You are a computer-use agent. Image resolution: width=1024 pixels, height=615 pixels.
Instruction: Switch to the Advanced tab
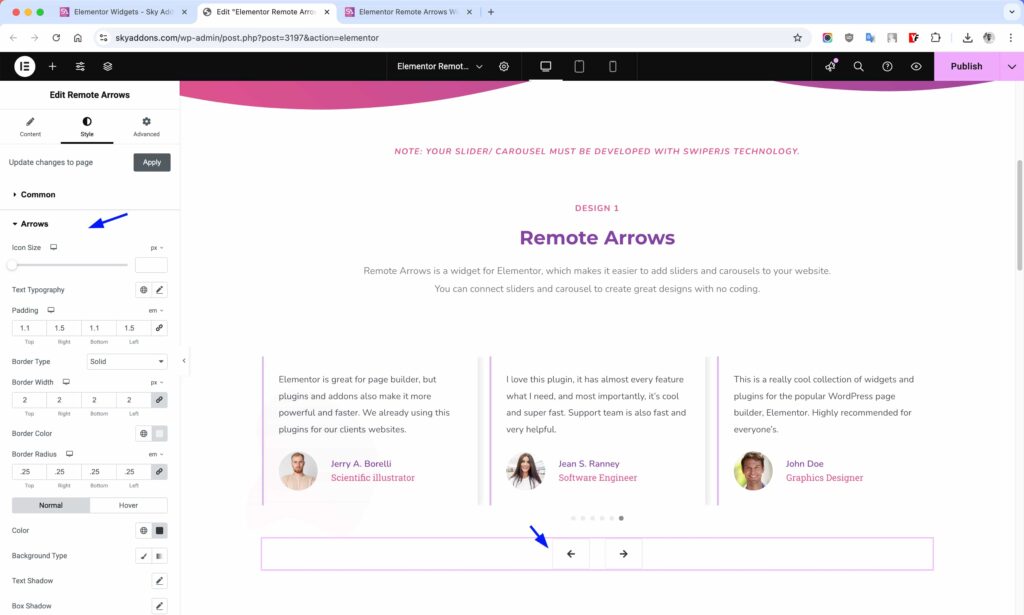(146, 126)
